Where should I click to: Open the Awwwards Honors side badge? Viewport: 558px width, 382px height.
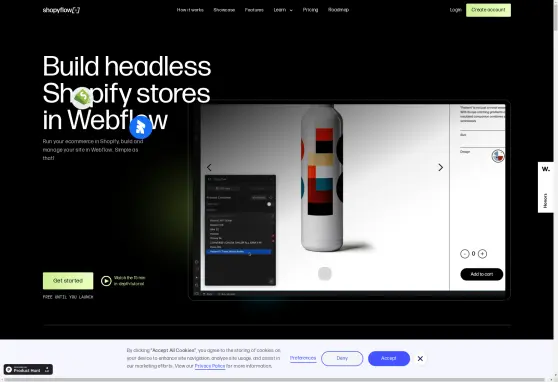(546, 187)
